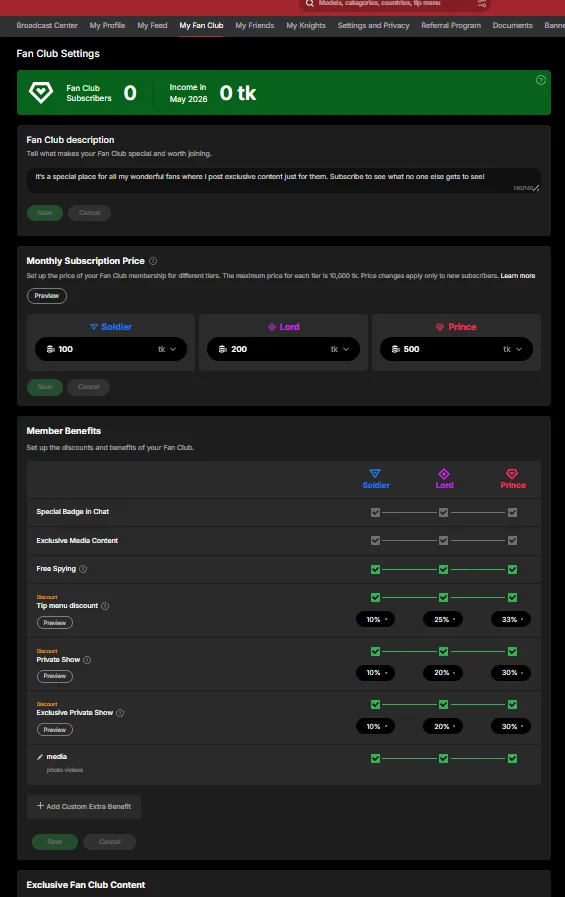Click the info icon beside Monthly Subscription Price
The width and height of the screenshot is (565, 897).
pyautogui.click(x=153, y=261)
